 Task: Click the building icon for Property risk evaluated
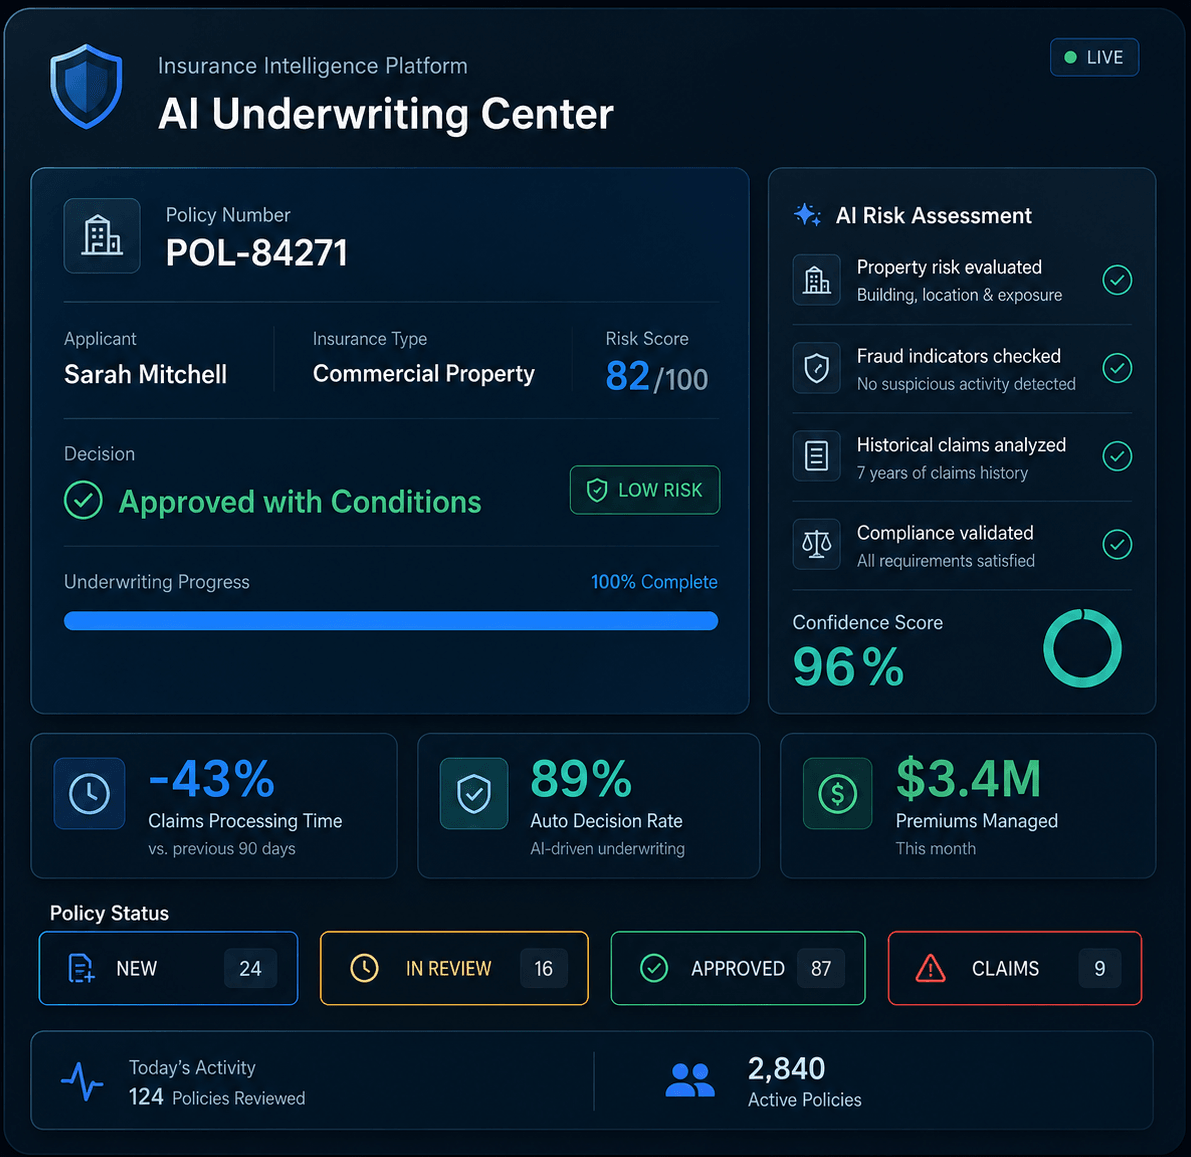click(817, 280)
